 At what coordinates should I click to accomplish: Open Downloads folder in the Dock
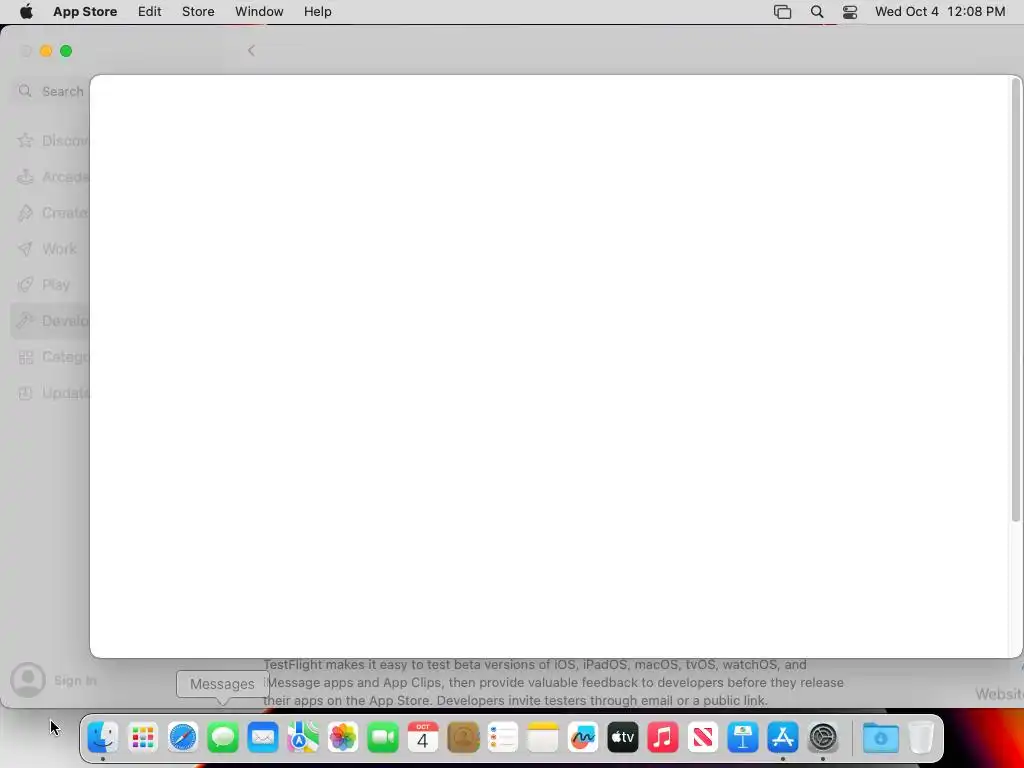tap(880, 738)
